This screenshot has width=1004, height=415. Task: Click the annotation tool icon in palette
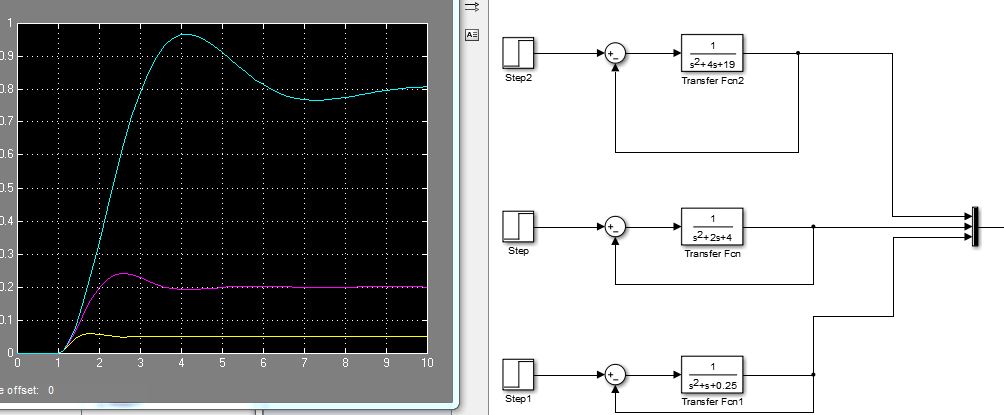(472, 35)
